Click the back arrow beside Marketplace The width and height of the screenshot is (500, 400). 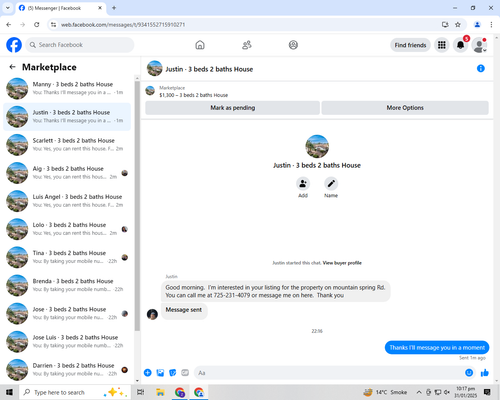(x=12, y=67)
